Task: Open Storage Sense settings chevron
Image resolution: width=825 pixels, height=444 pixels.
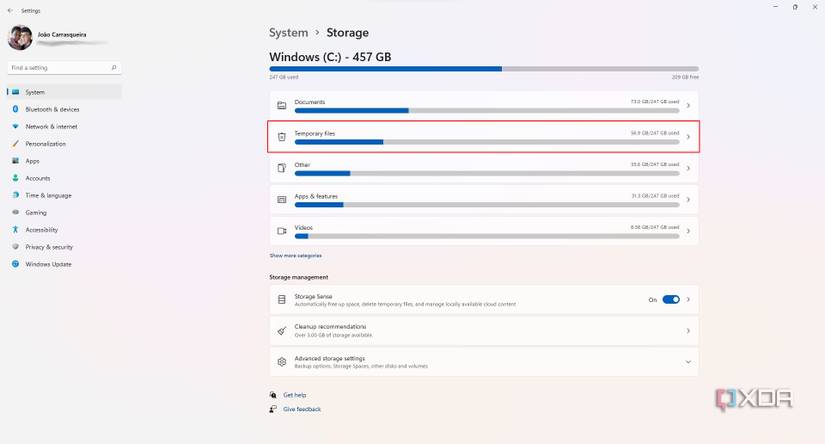Action: (688, 299)
